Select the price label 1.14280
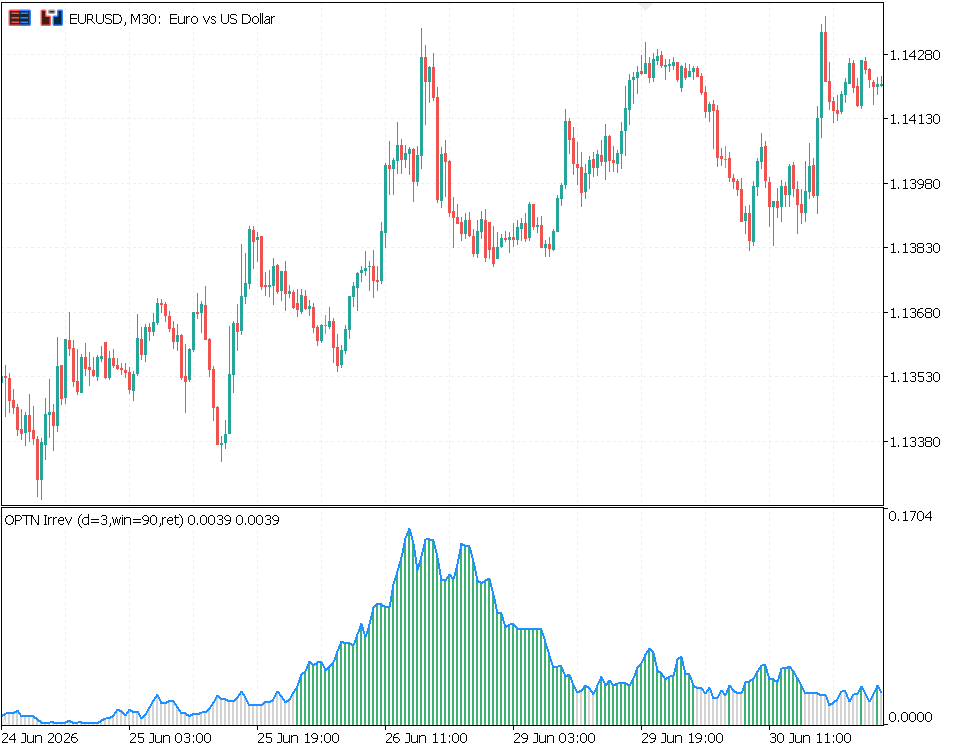This screenshot has height=749, width=960. click(915, 55)
